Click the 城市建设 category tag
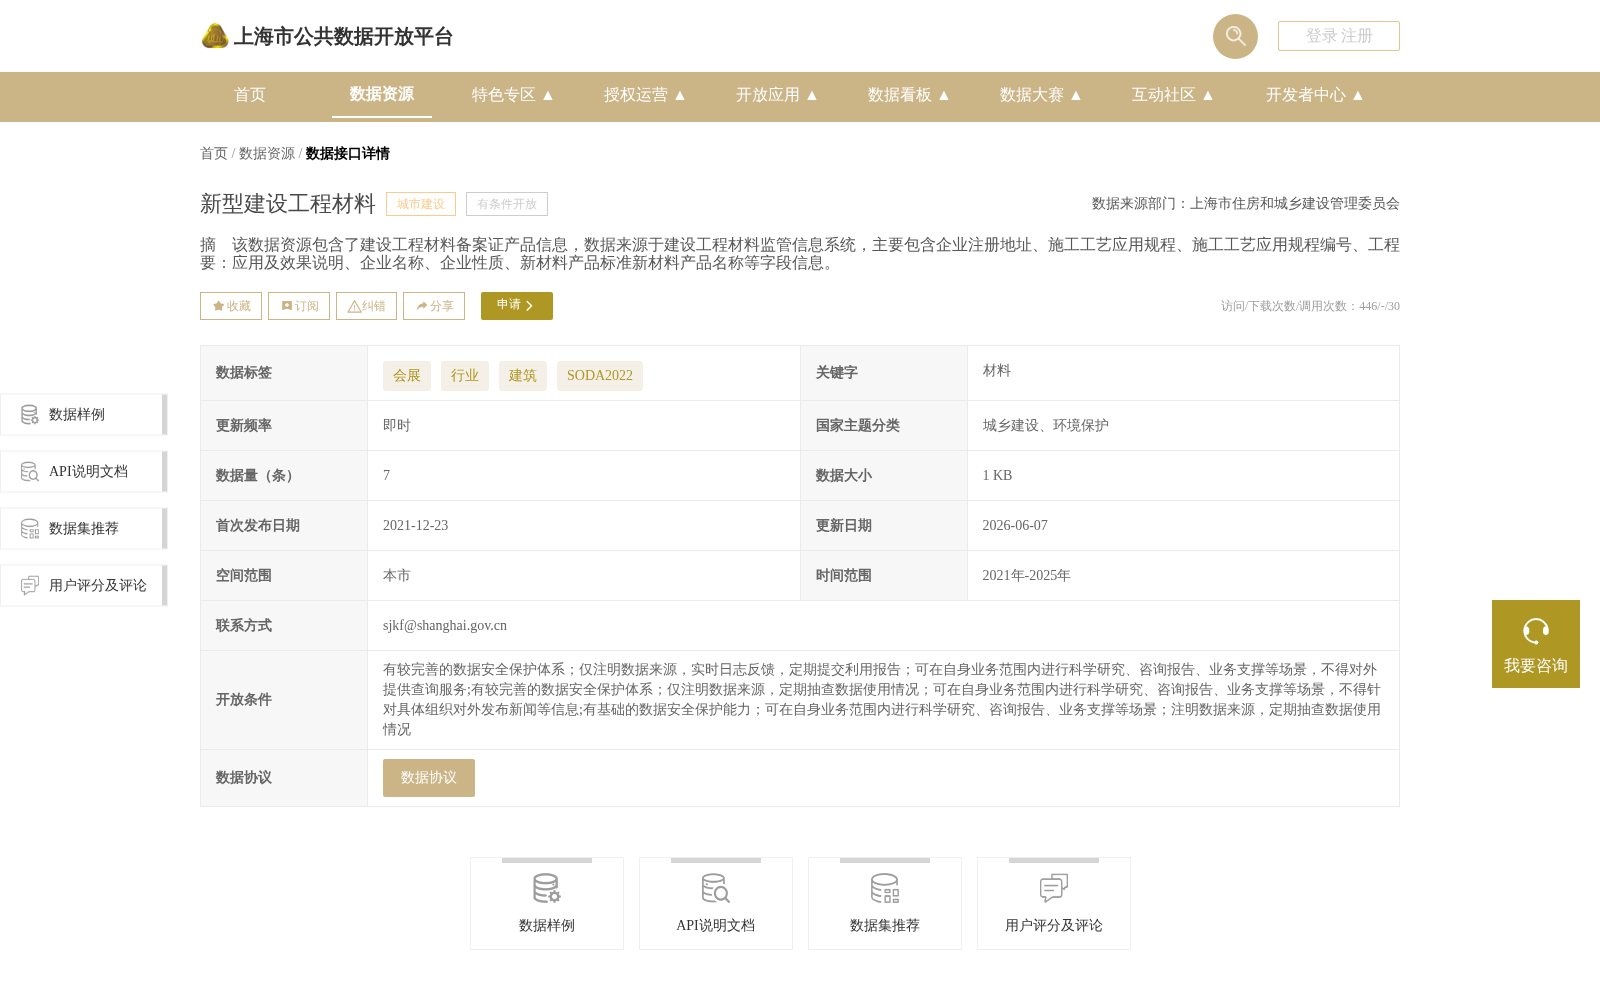This screenshot has width=1600, height=1000. coord(421,204)
